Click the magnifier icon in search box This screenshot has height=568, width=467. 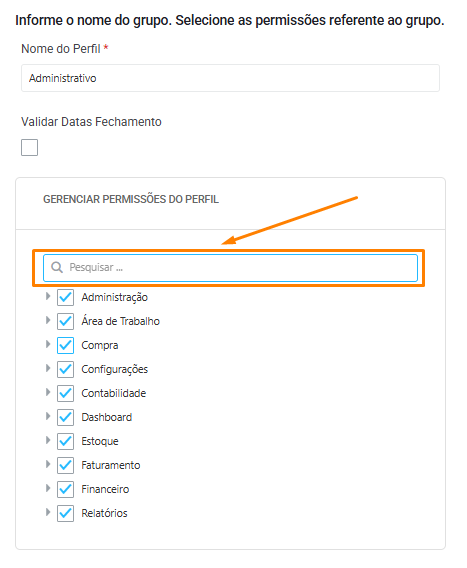[57, 267]
